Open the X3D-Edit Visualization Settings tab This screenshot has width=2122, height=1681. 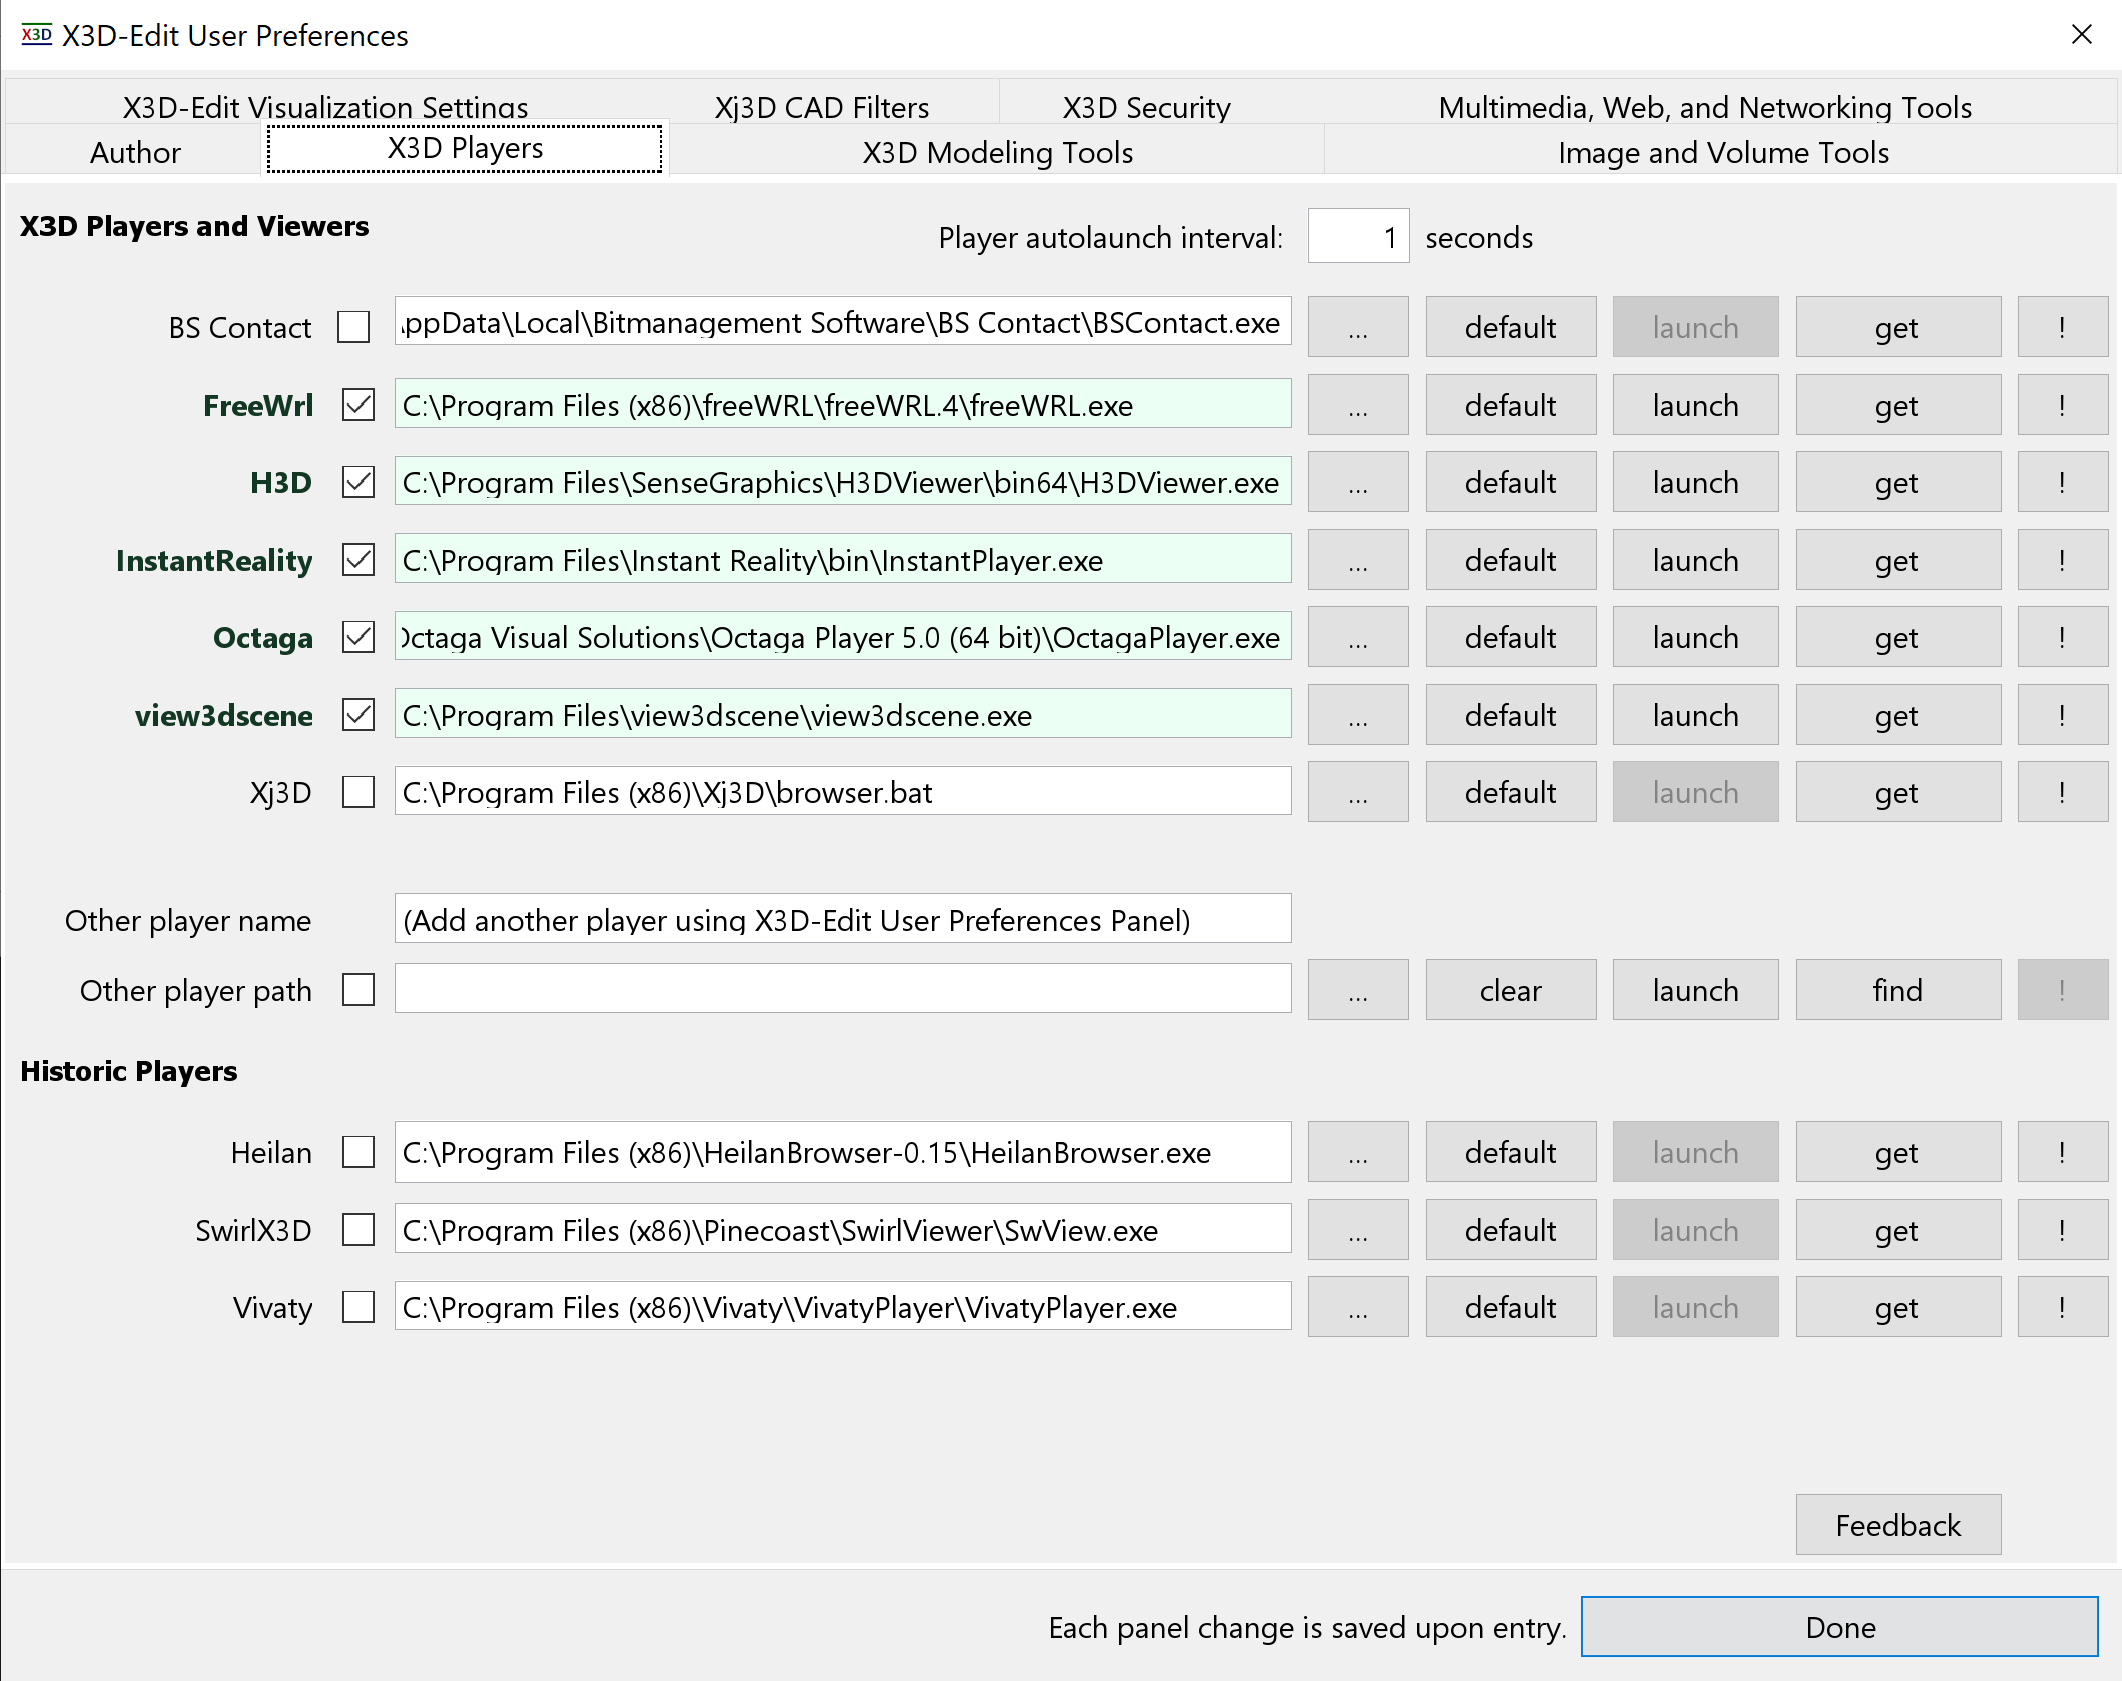[325, 106]
